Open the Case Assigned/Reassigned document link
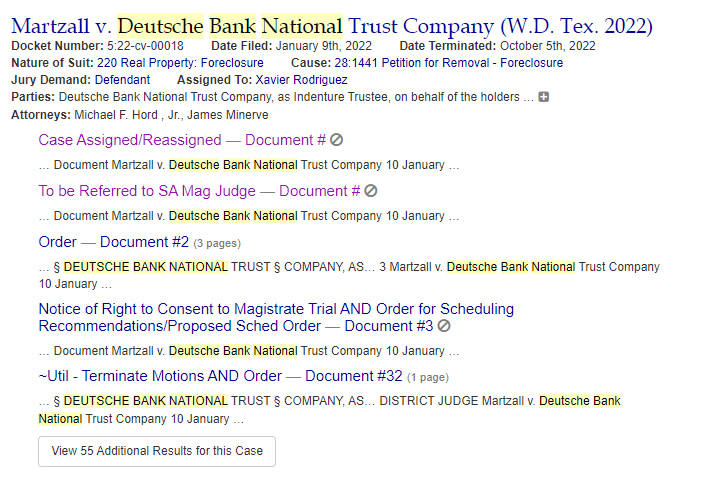Screen dimensions: 701x485 click(x=182, y=140)
